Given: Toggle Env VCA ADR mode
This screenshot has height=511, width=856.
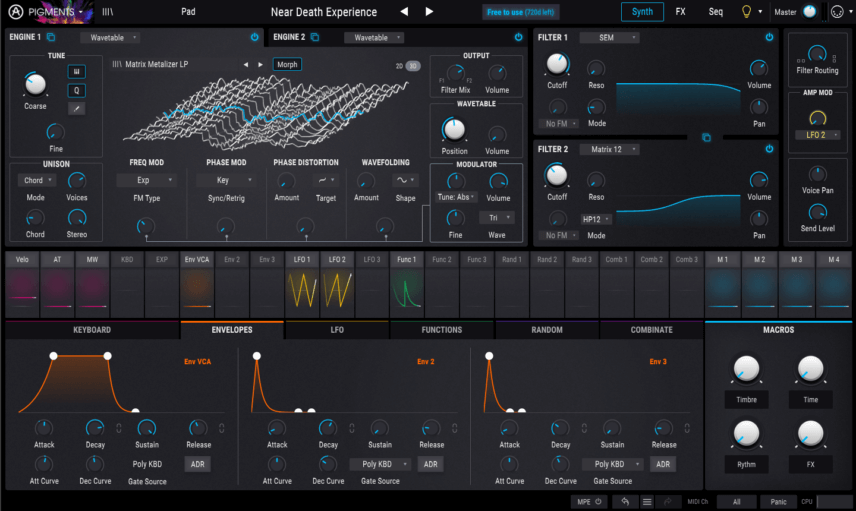Looking at the screenshot, I should tap(198, 464).
